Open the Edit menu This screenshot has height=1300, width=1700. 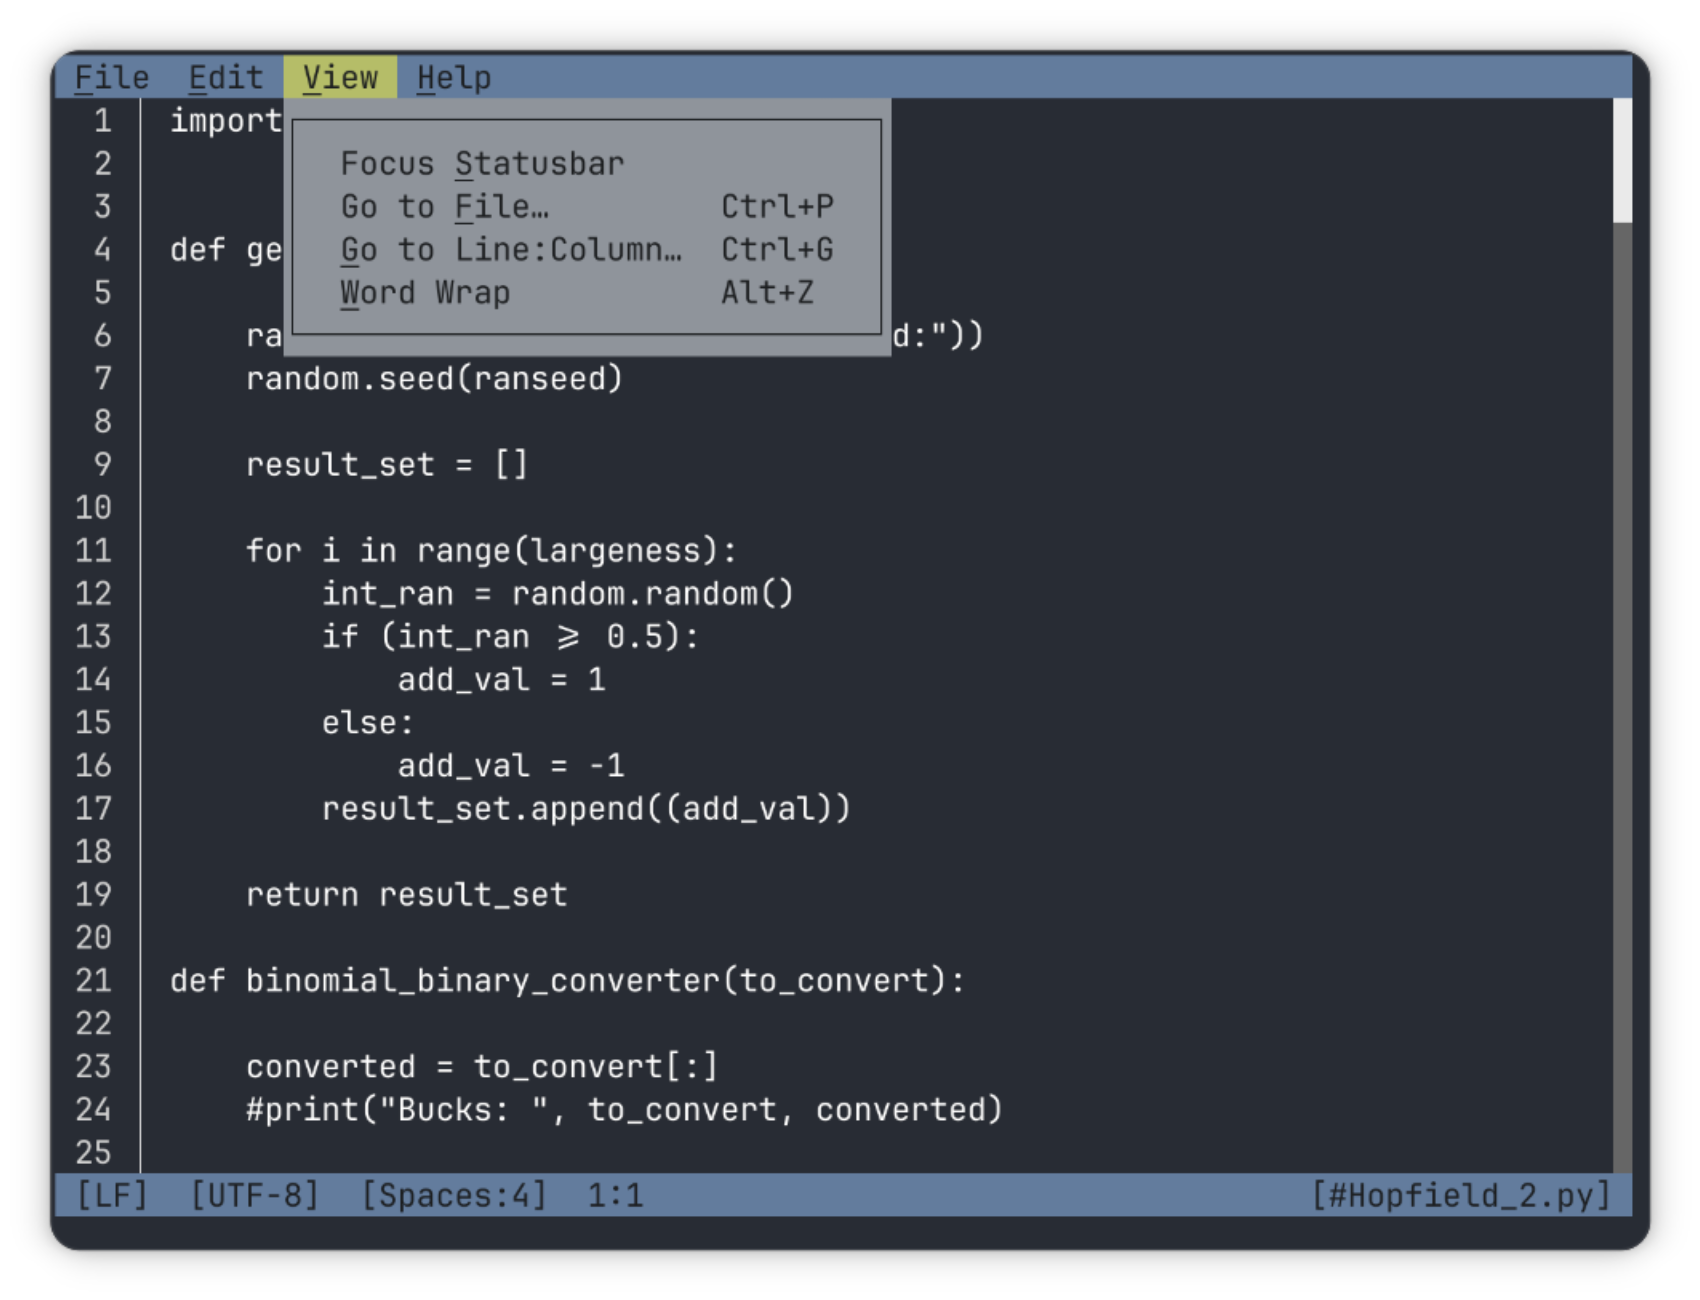(227, 77)
